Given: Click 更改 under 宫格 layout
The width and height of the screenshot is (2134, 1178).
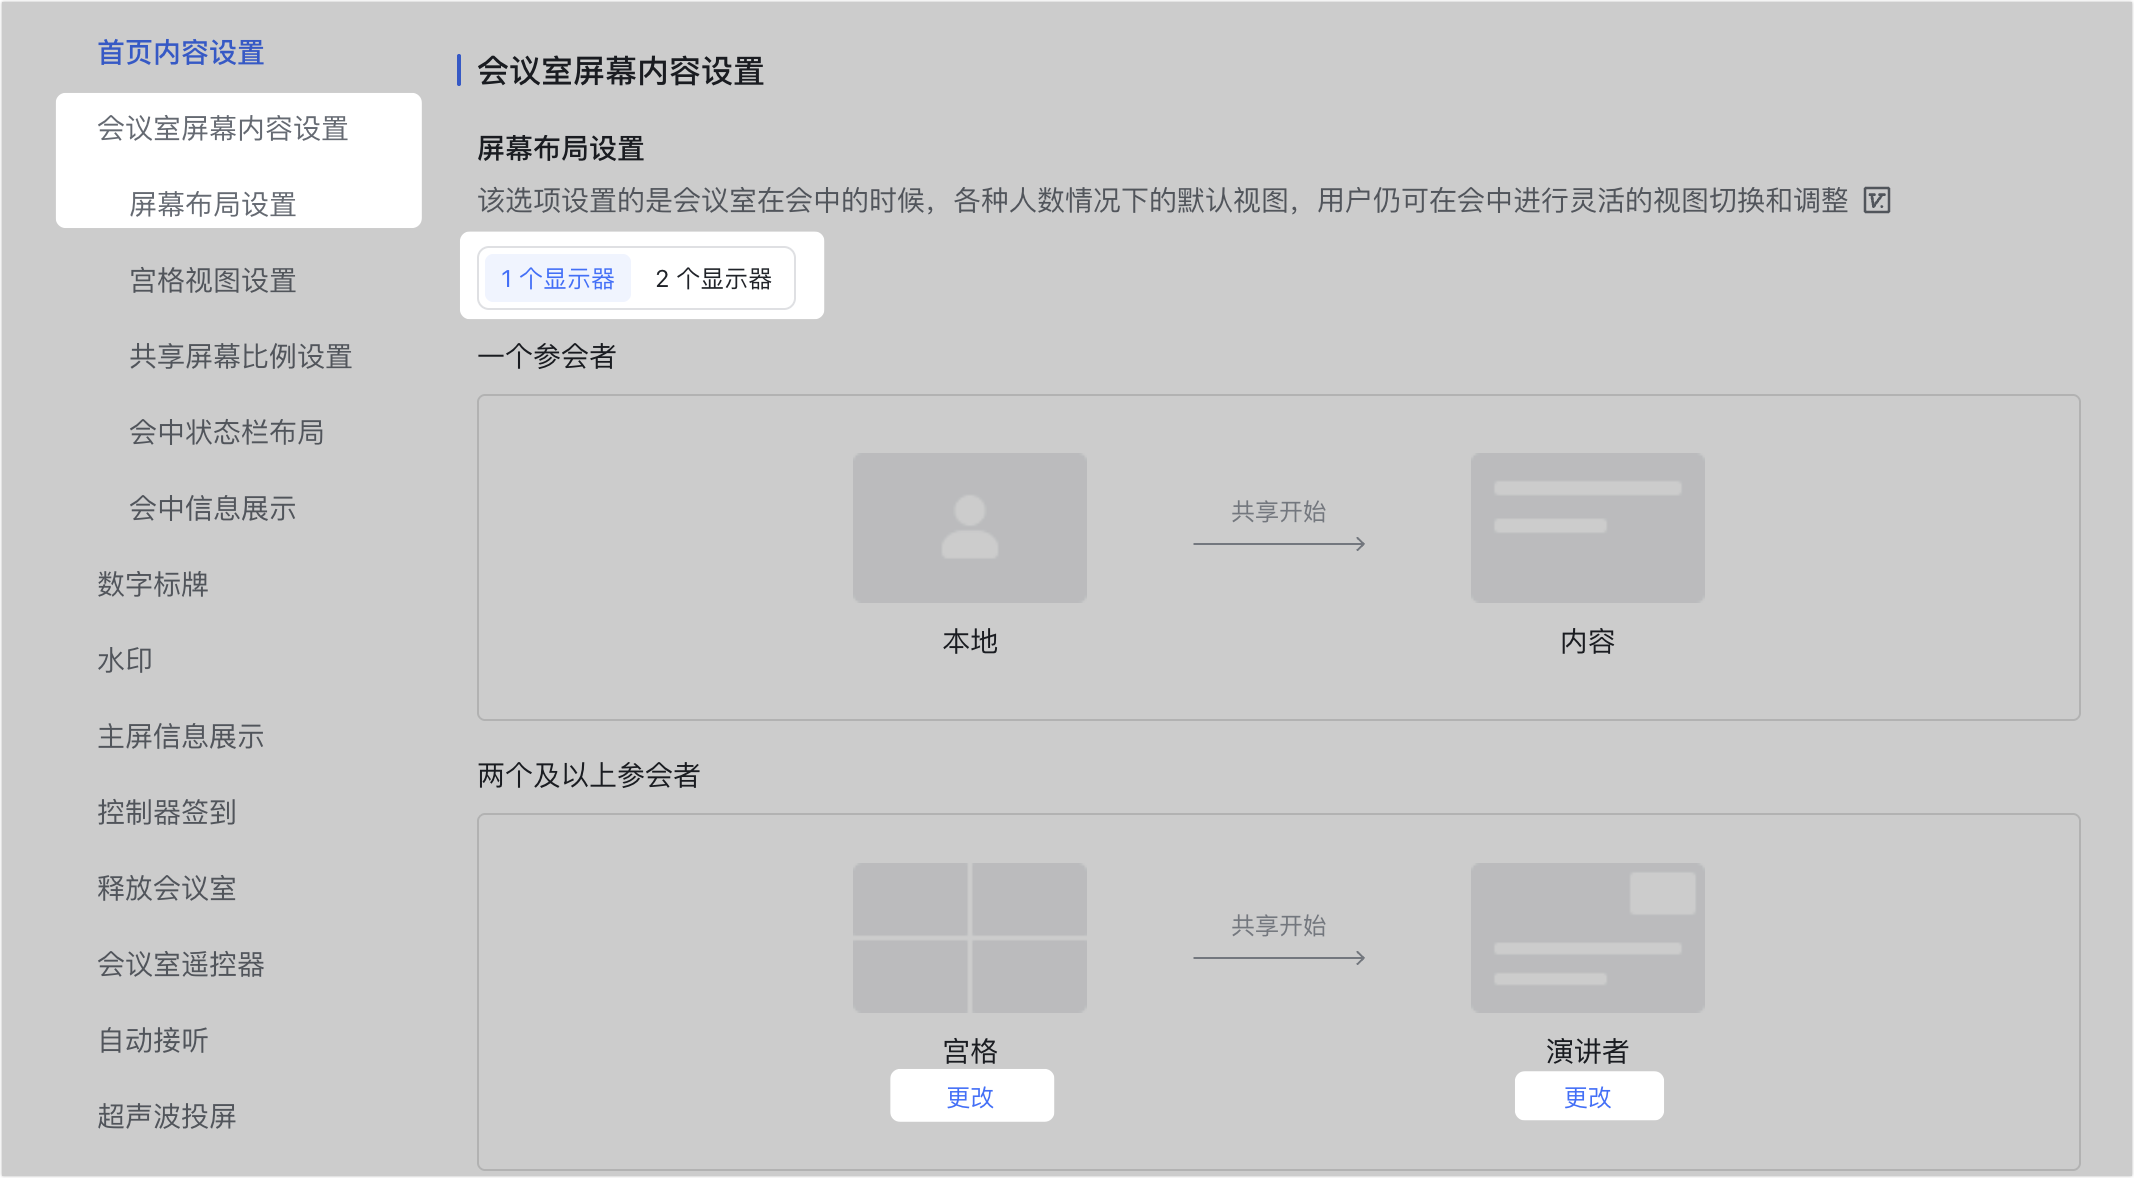Looking at the screenshot, I should pyautogui.click(x=971, y=1097).
